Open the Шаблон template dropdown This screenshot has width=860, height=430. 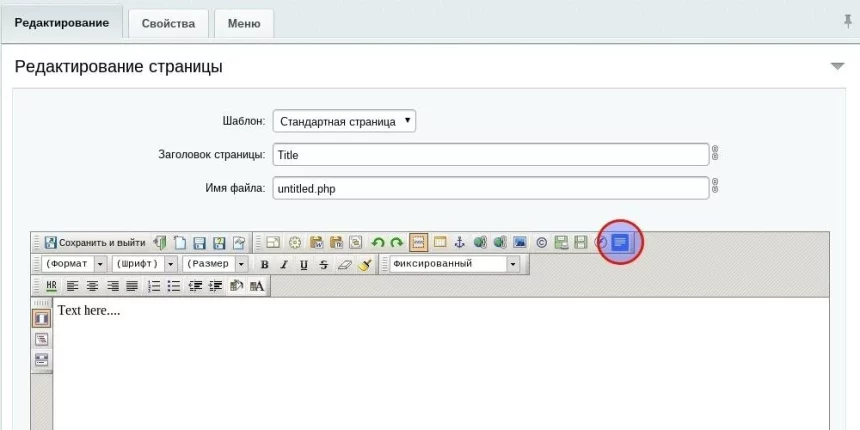click(x=344, y=121)
